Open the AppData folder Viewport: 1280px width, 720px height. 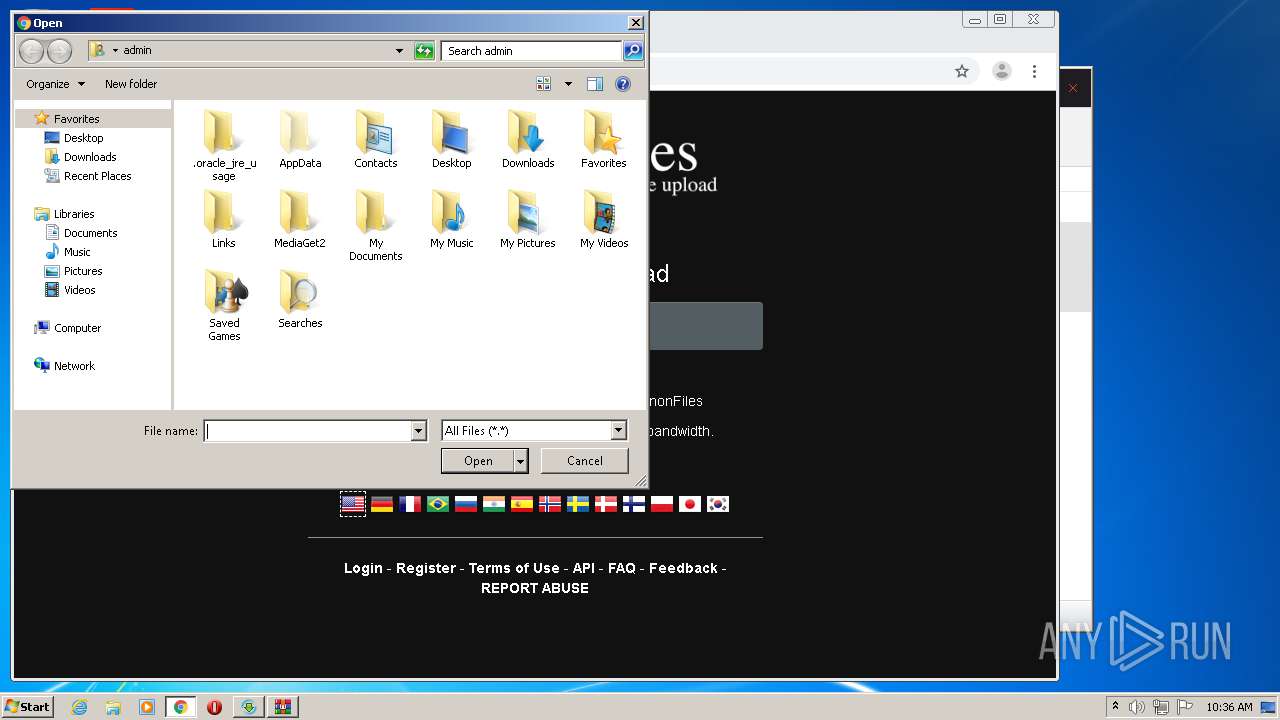pos(300,139)
